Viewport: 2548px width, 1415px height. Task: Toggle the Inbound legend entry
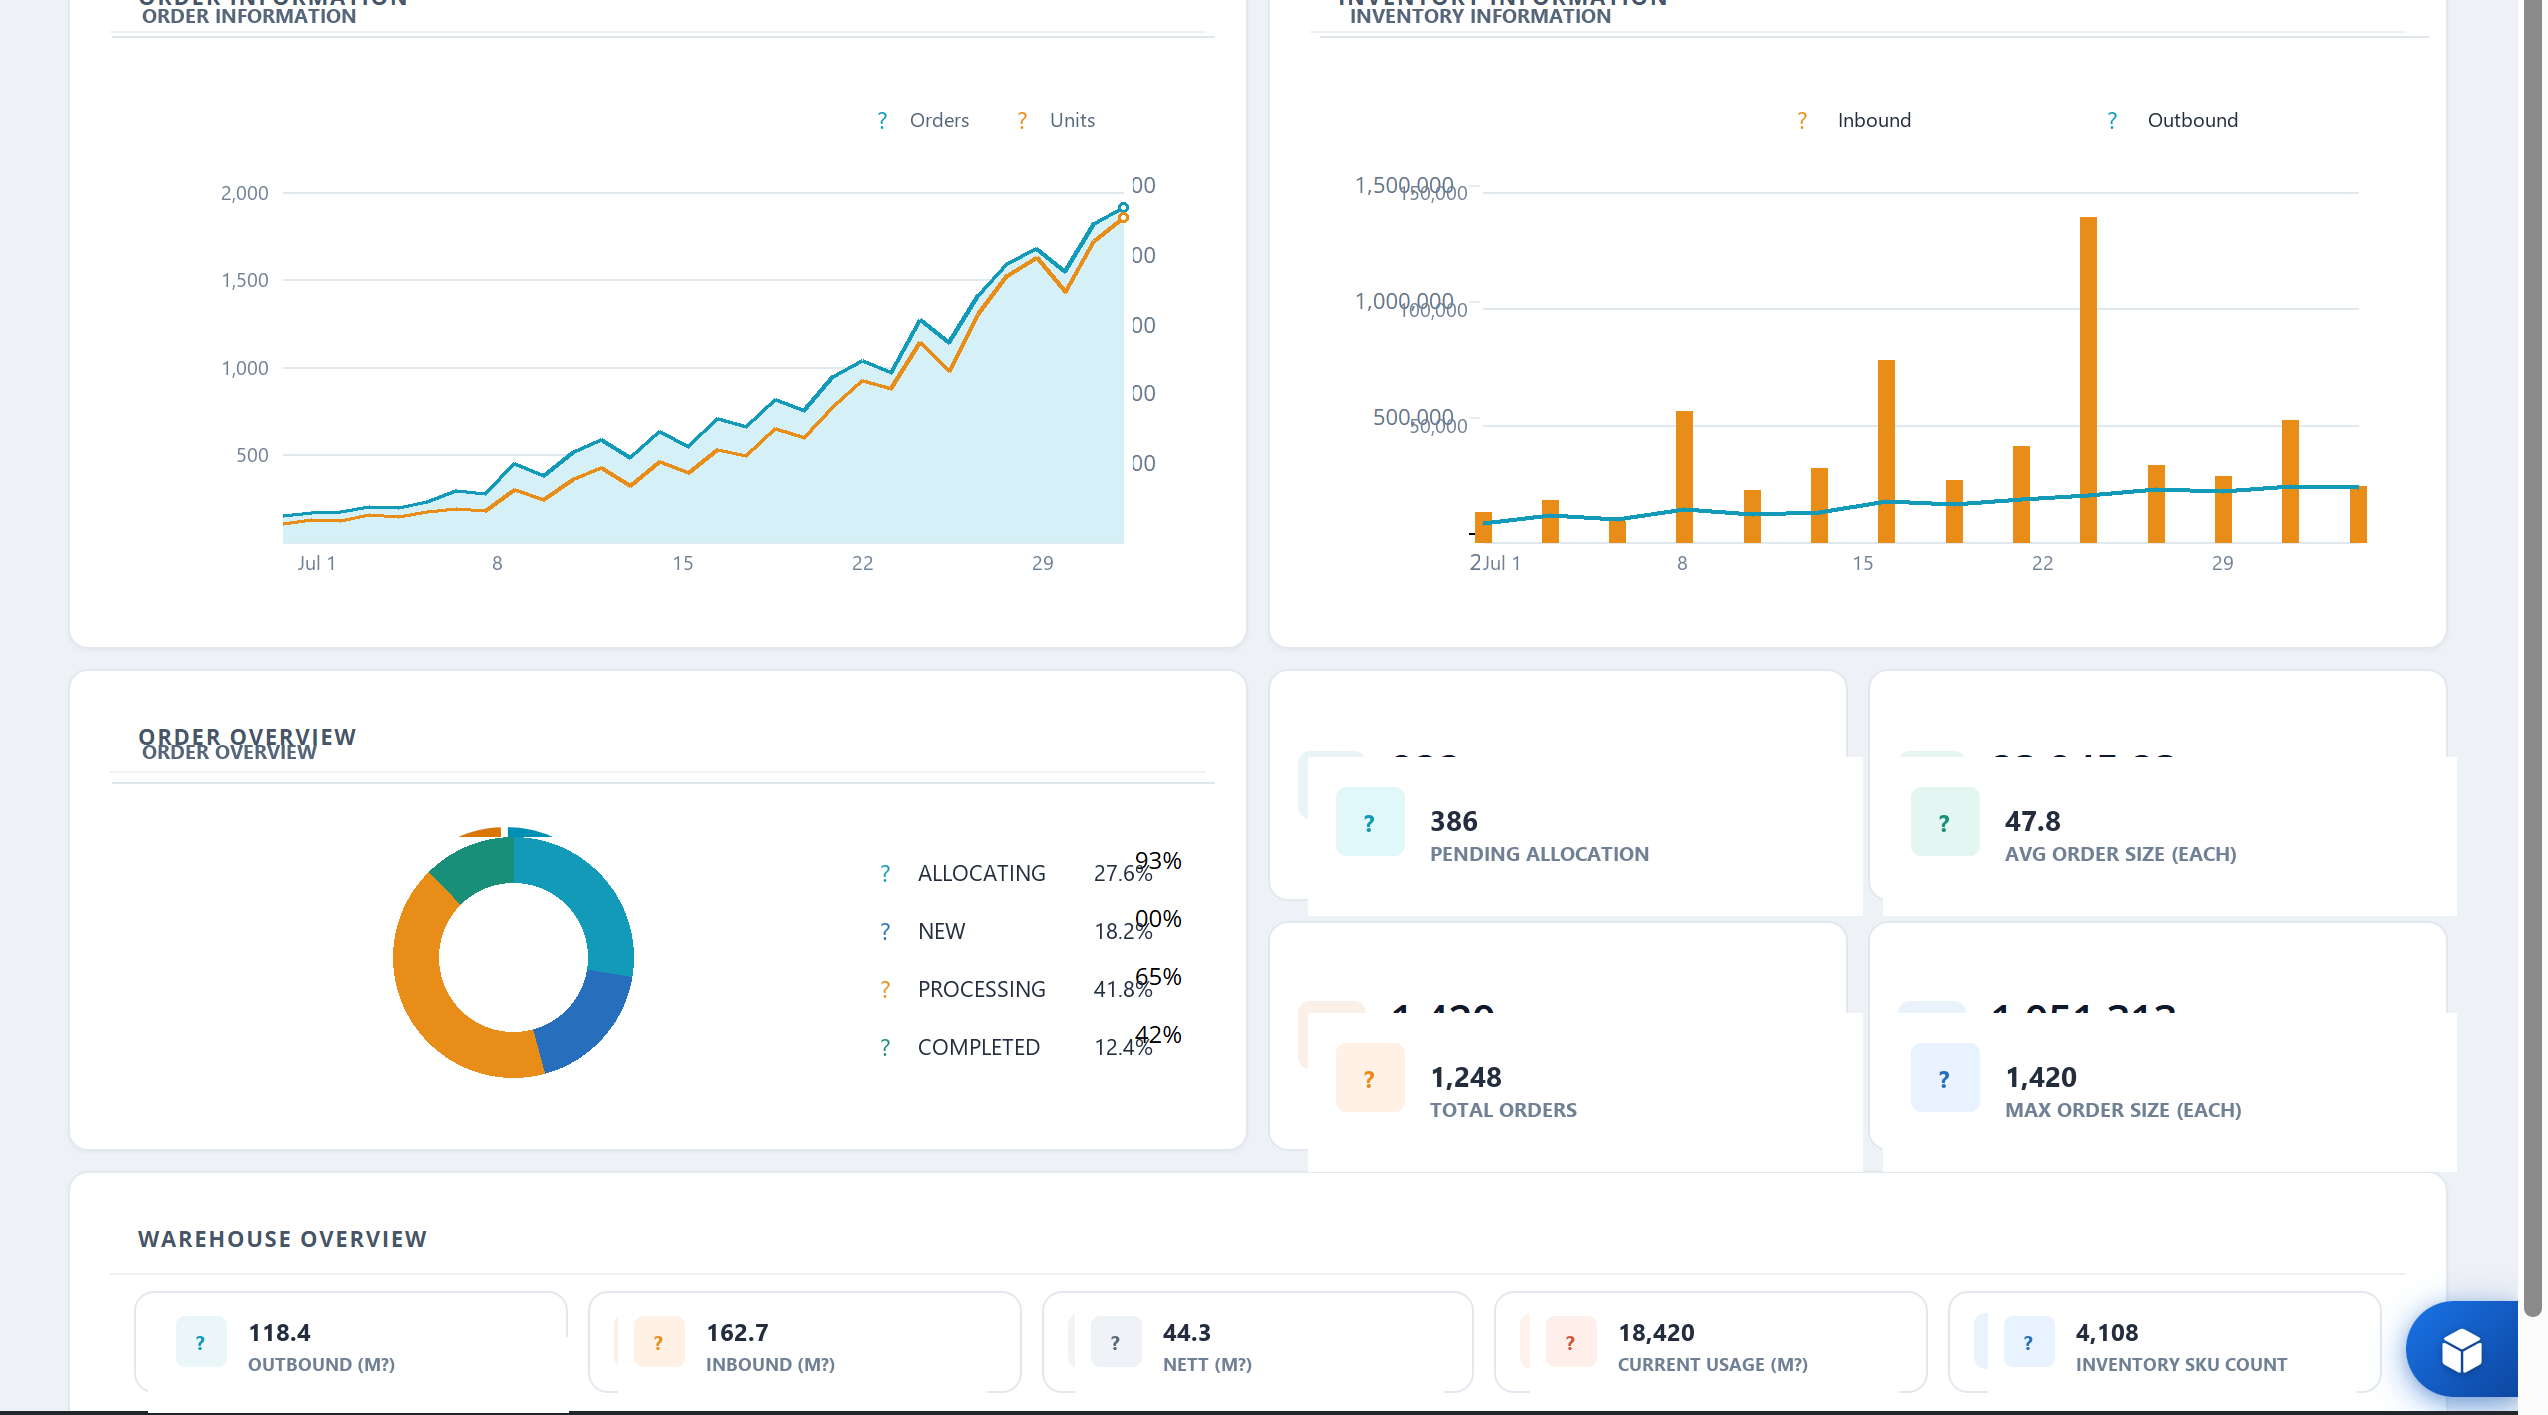click(x=1853, y=120)
